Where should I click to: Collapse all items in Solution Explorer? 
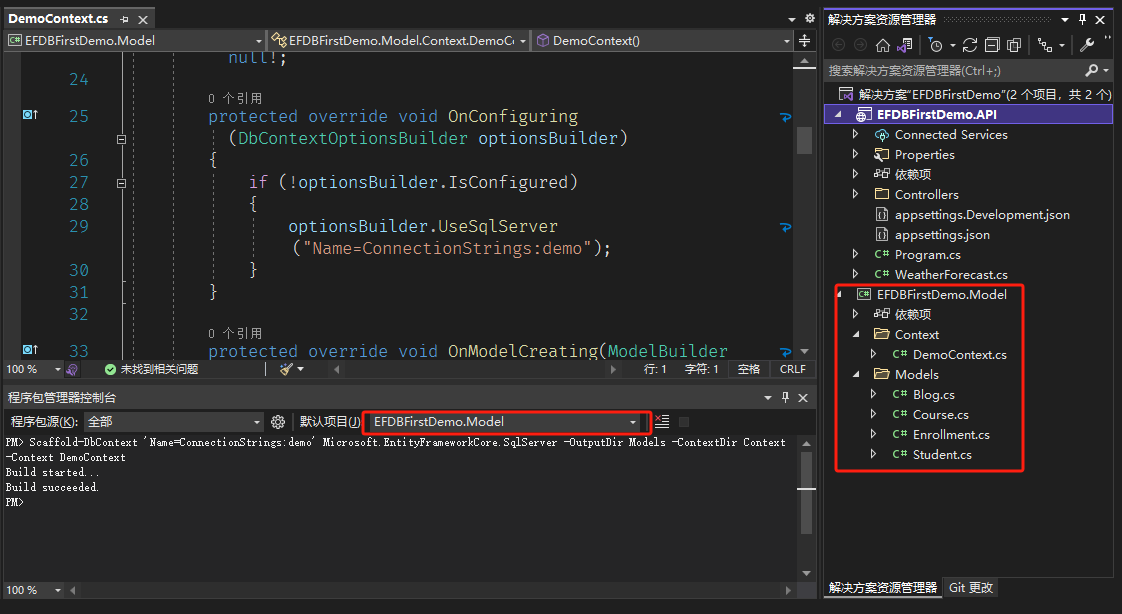click(992, 45)
